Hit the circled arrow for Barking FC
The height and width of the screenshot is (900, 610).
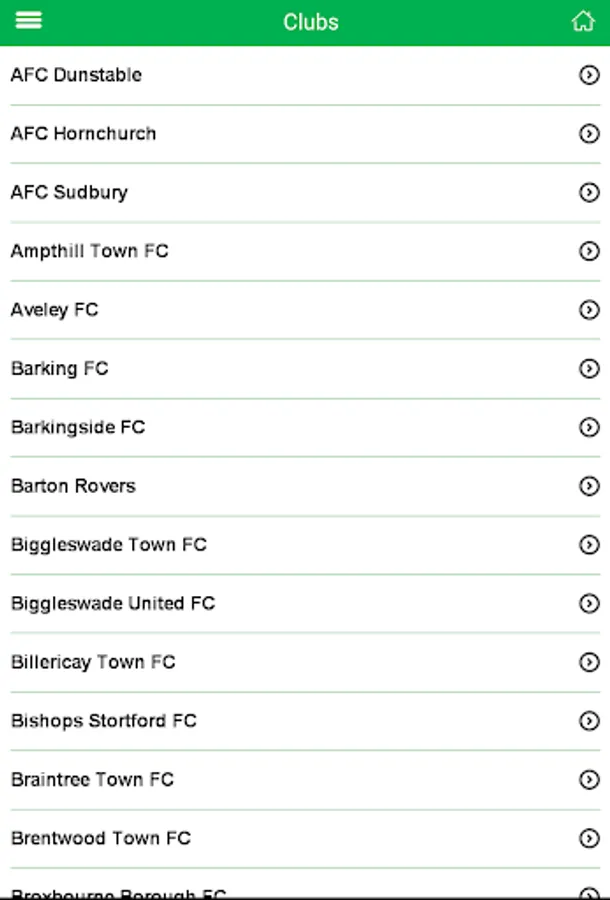click(x=589, y=369)
